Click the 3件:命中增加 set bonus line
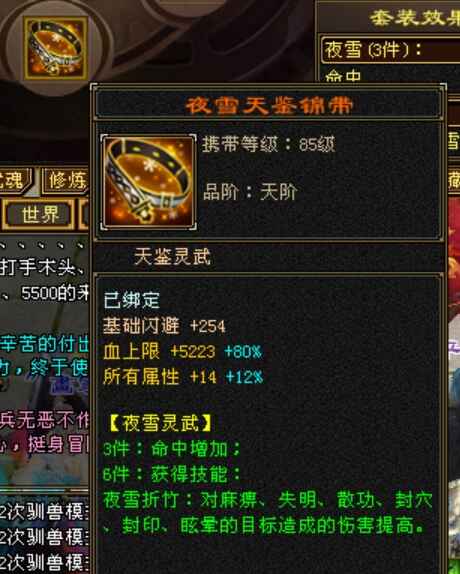 click(x=172, y=449)
